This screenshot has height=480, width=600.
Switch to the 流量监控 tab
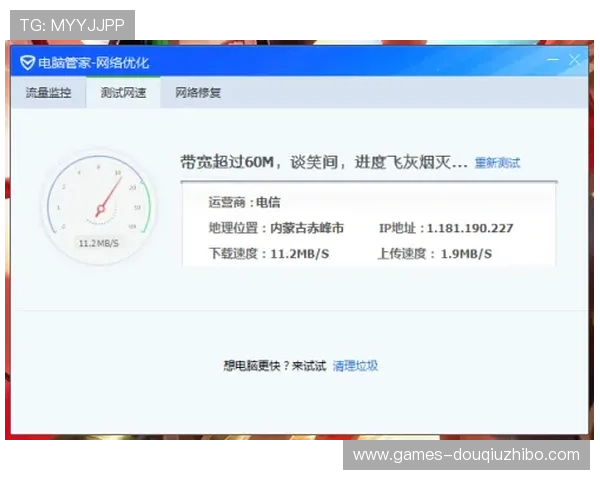coord(48,93)
